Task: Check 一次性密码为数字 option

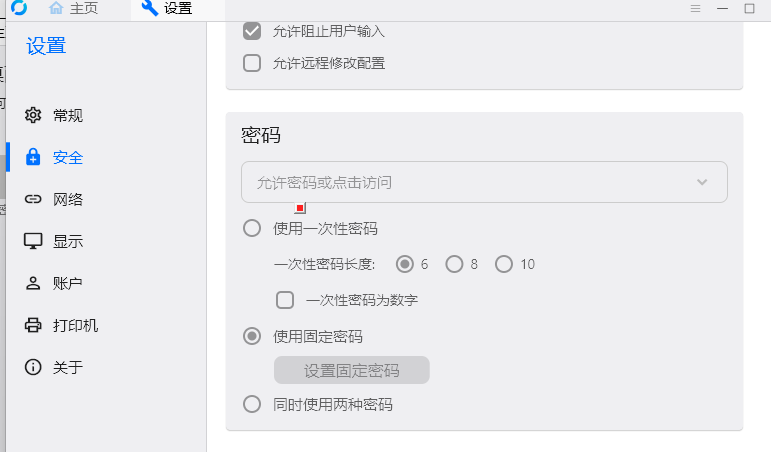Action: tap(285, 300)
